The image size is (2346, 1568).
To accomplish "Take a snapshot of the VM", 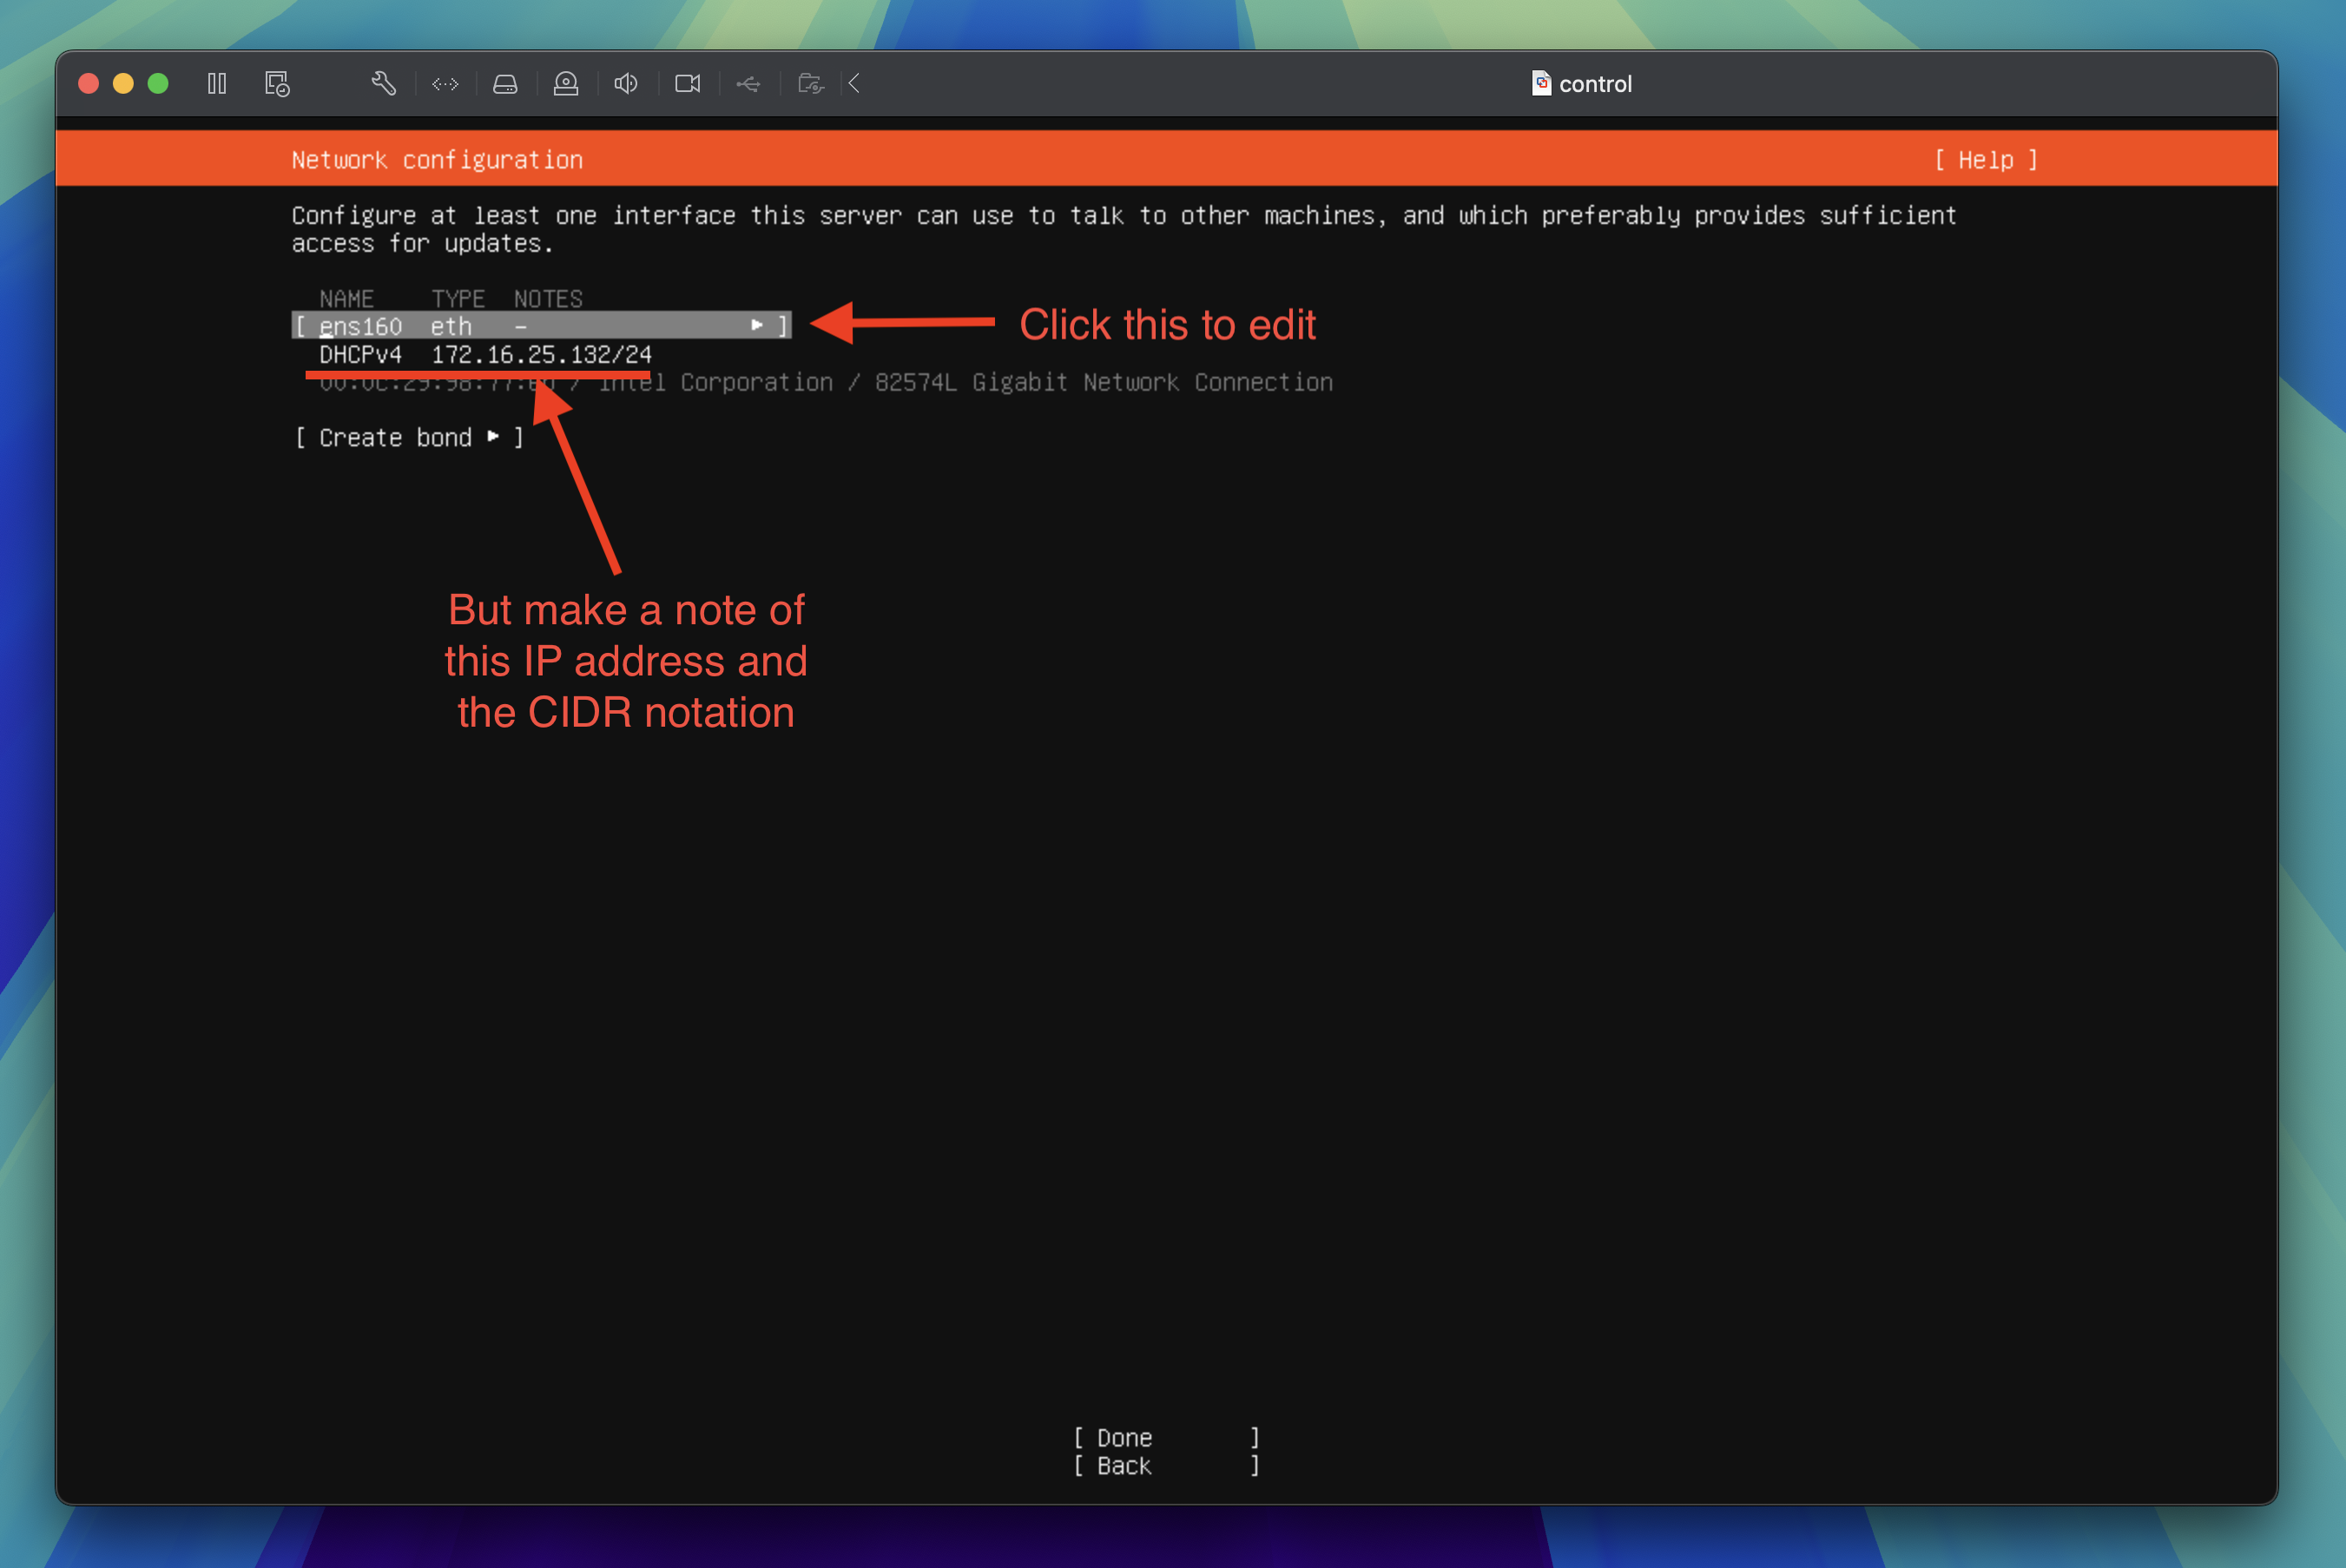I will (x=277, y=83).
